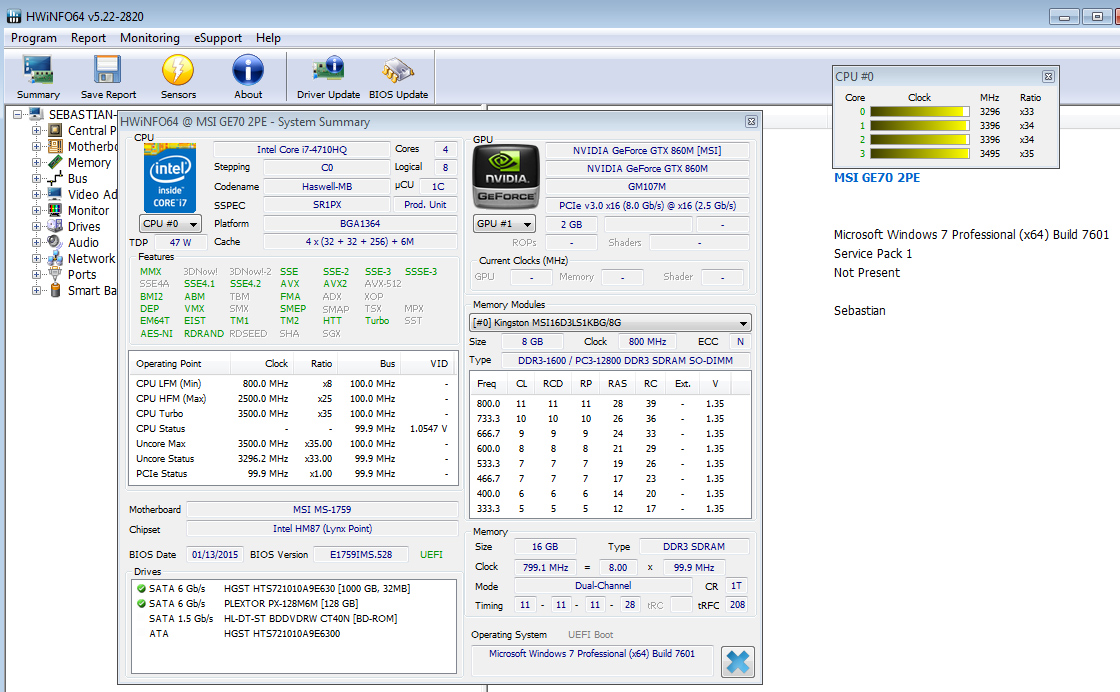Click the MSI MS-1759 motherboard field
The image size is (1120, 692).
click(321, 509)
